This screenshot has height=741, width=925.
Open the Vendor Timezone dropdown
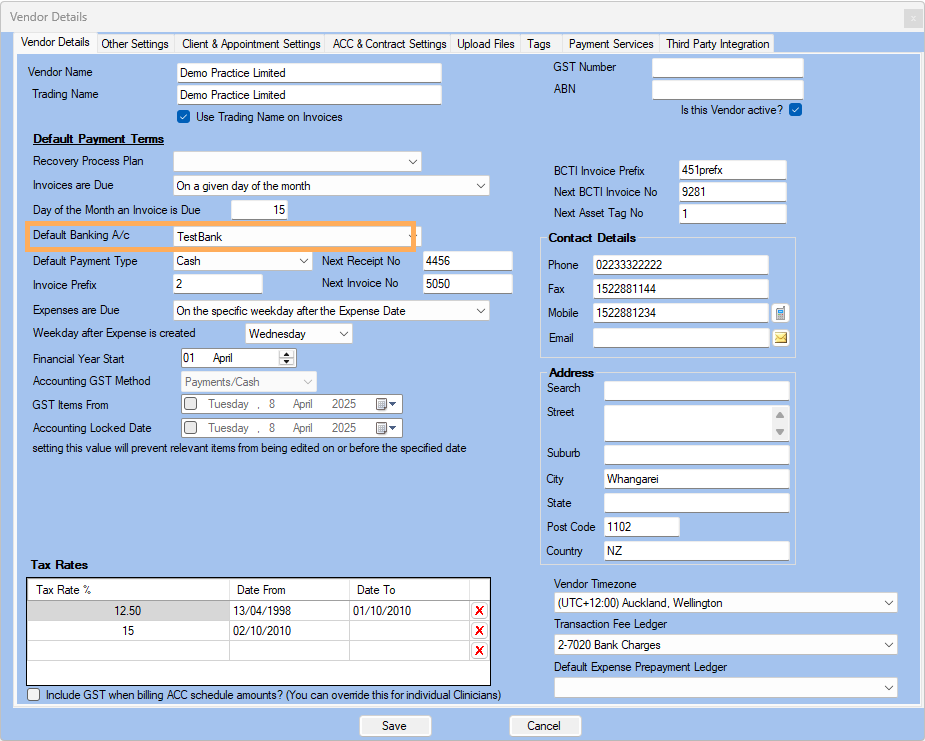(x=888, y=603)
